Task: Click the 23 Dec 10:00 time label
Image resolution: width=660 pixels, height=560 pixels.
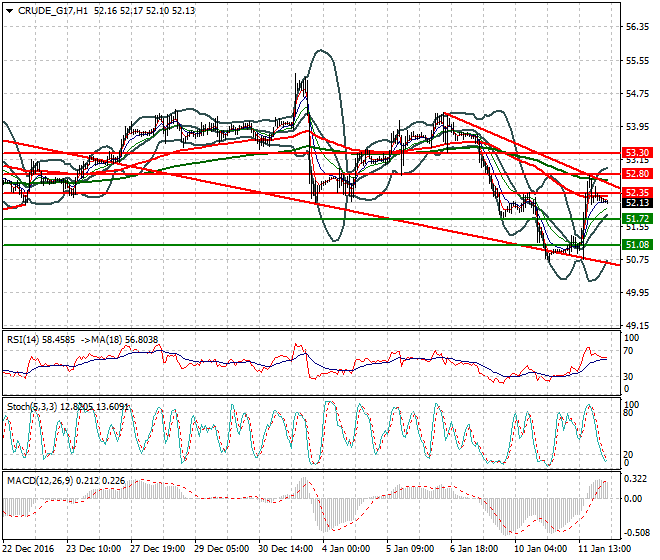Action: [93, 549]
